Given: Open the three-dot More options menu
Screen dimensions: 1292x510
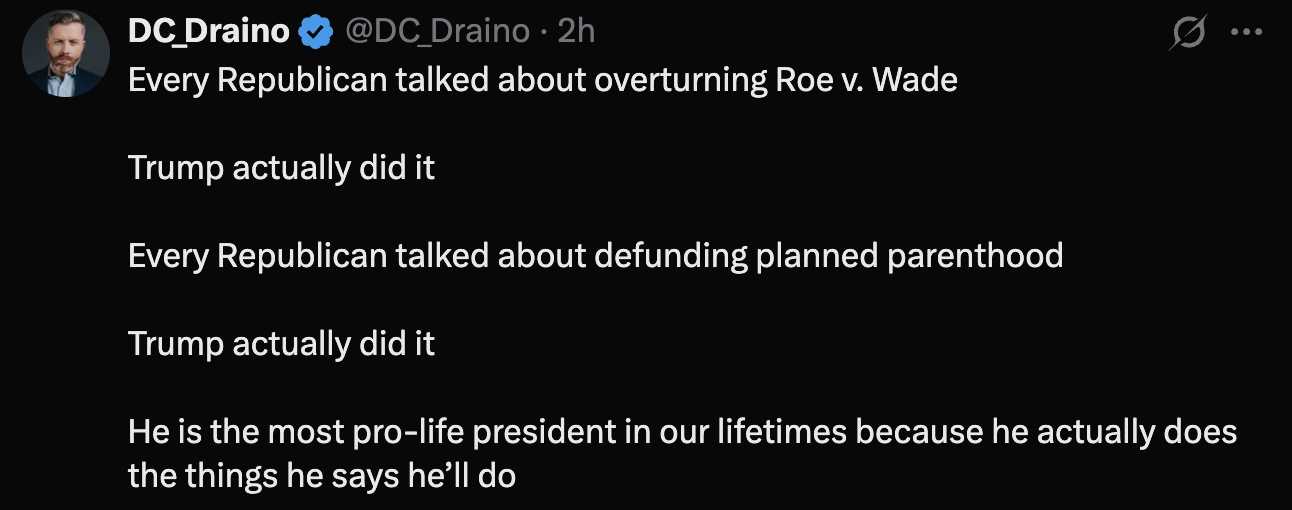Looking at the screenshot, I should pos(1246,33).
